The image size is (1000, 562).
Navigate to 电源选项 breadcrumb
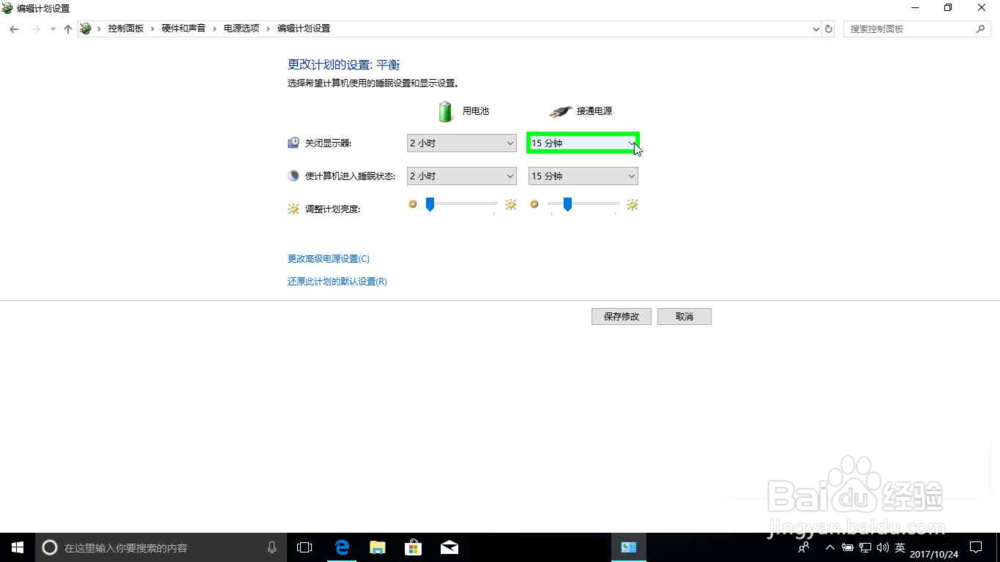[x=241, y=29]
